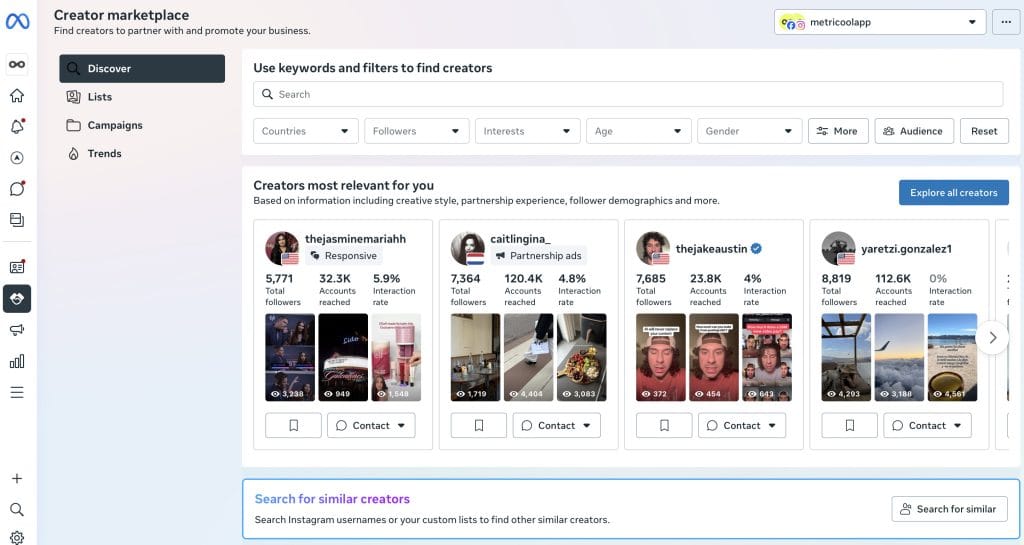Save thejasminemariahh with bookmark icon

(x=293, y=426)
